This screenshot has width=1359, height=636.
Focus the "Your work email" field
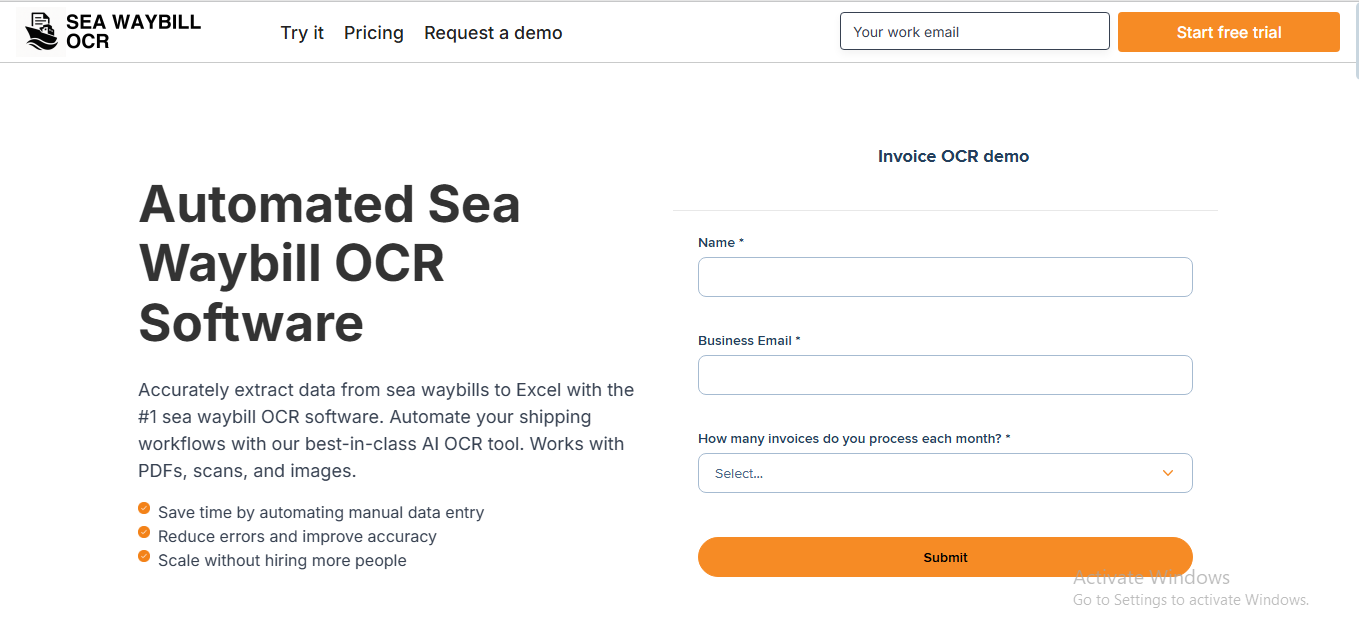(x=974, y=32)
